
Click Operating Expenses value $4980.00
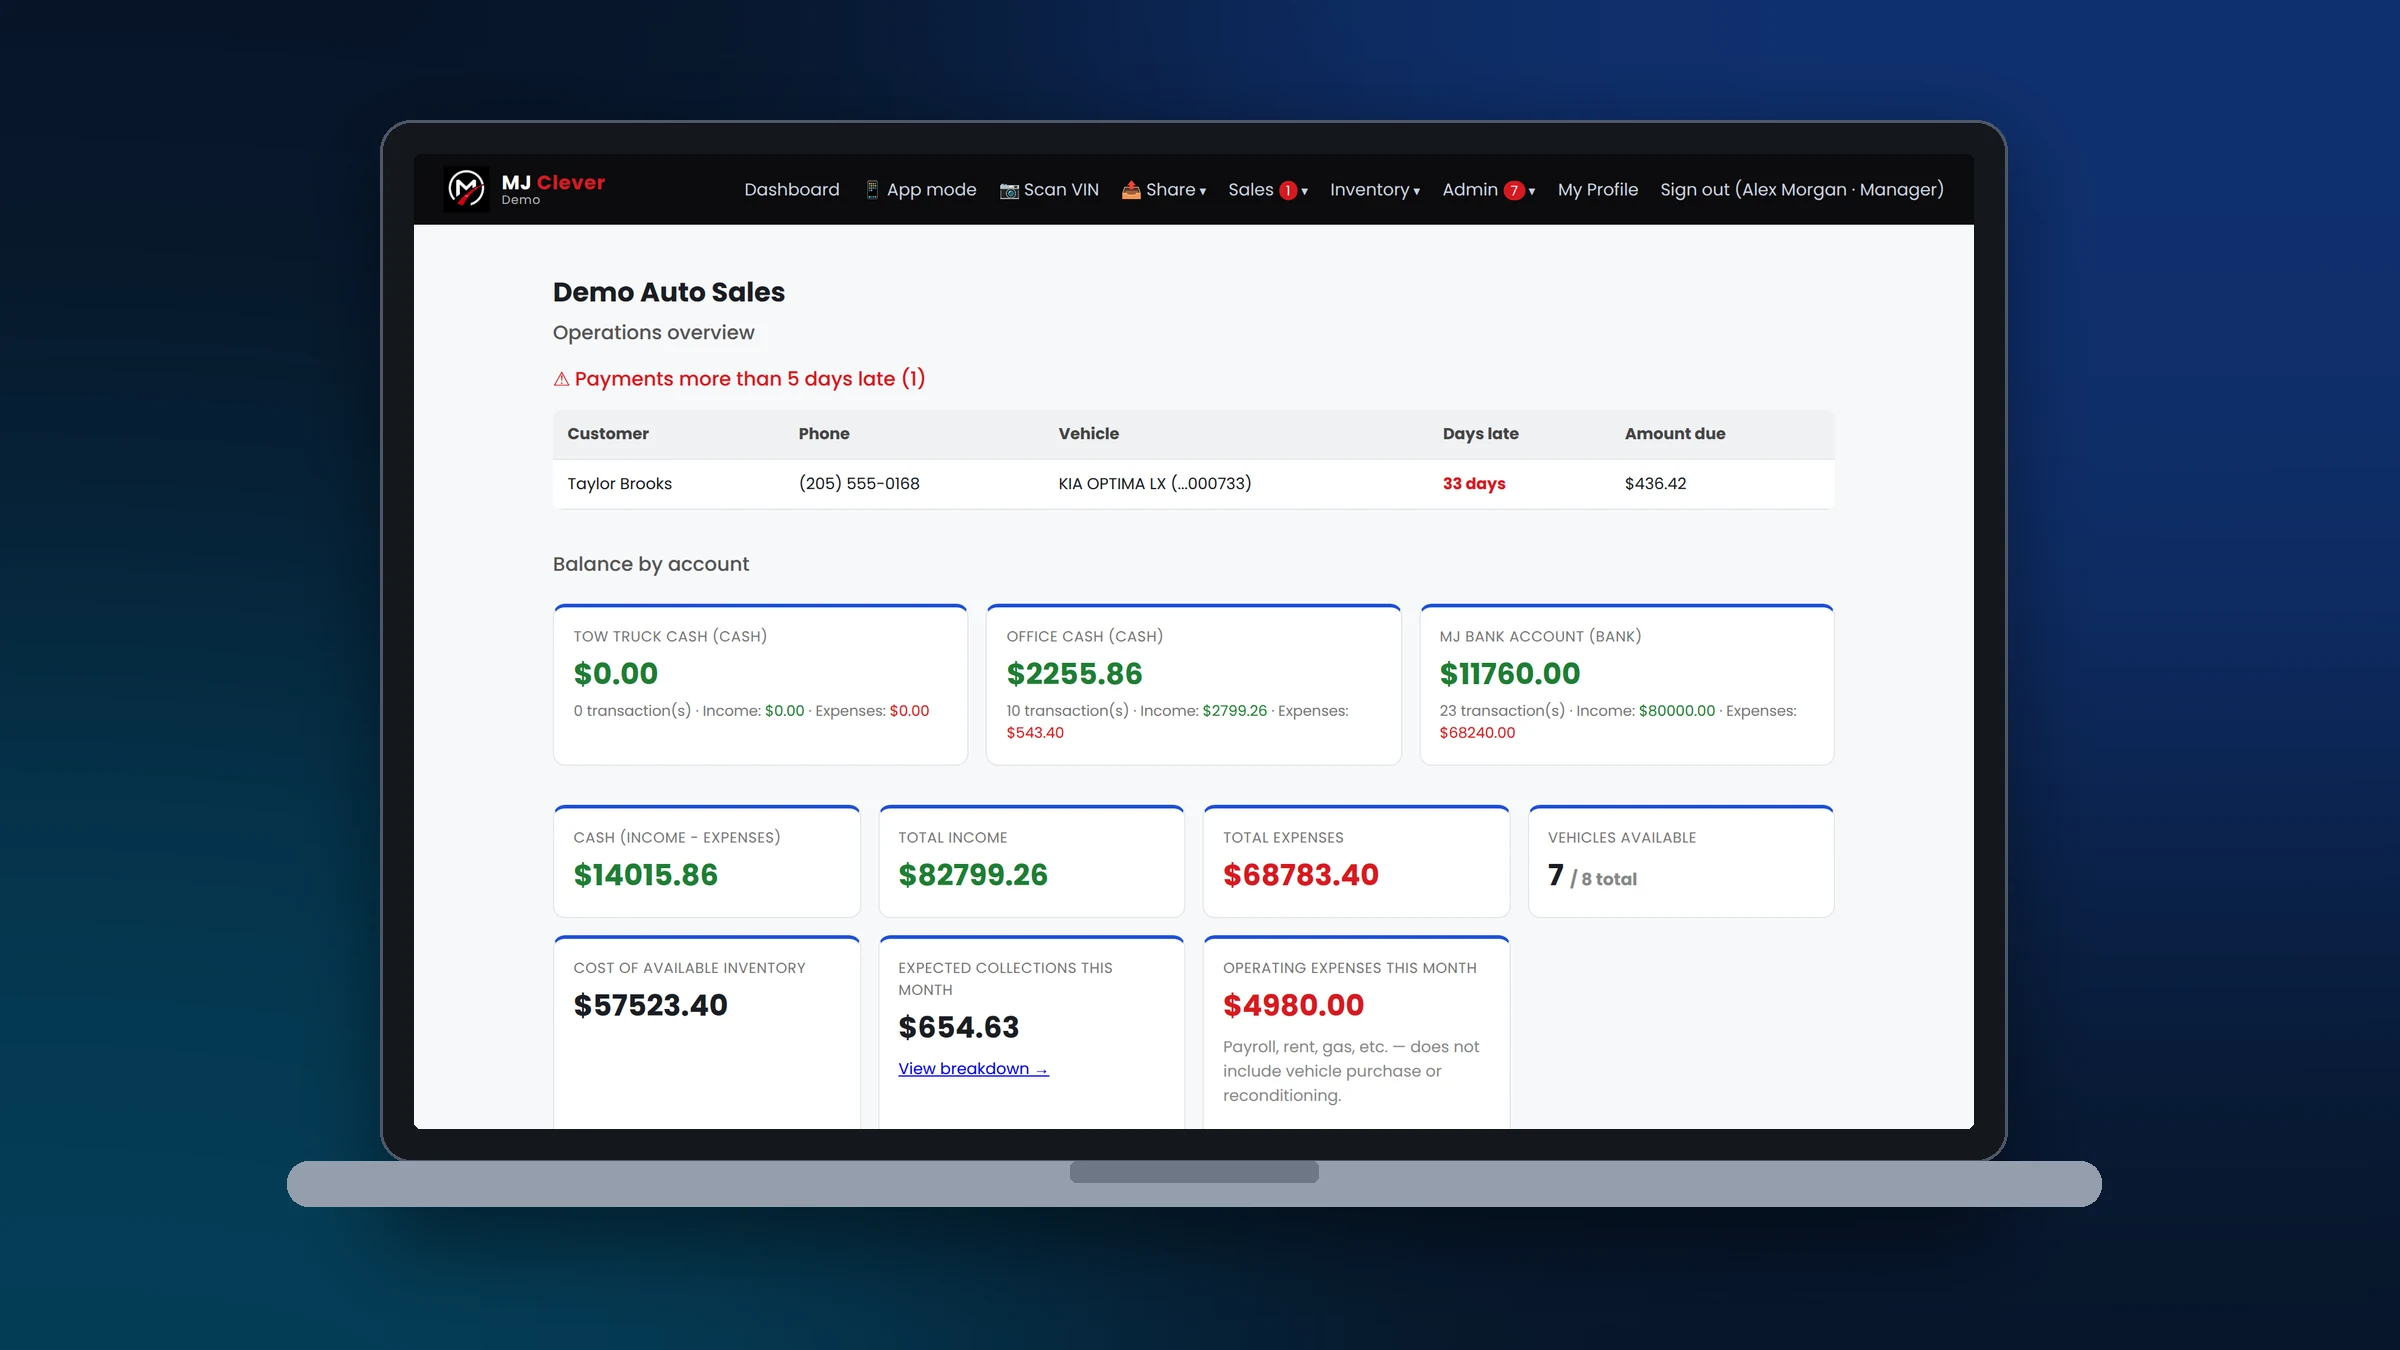tap(1294, 1005)
